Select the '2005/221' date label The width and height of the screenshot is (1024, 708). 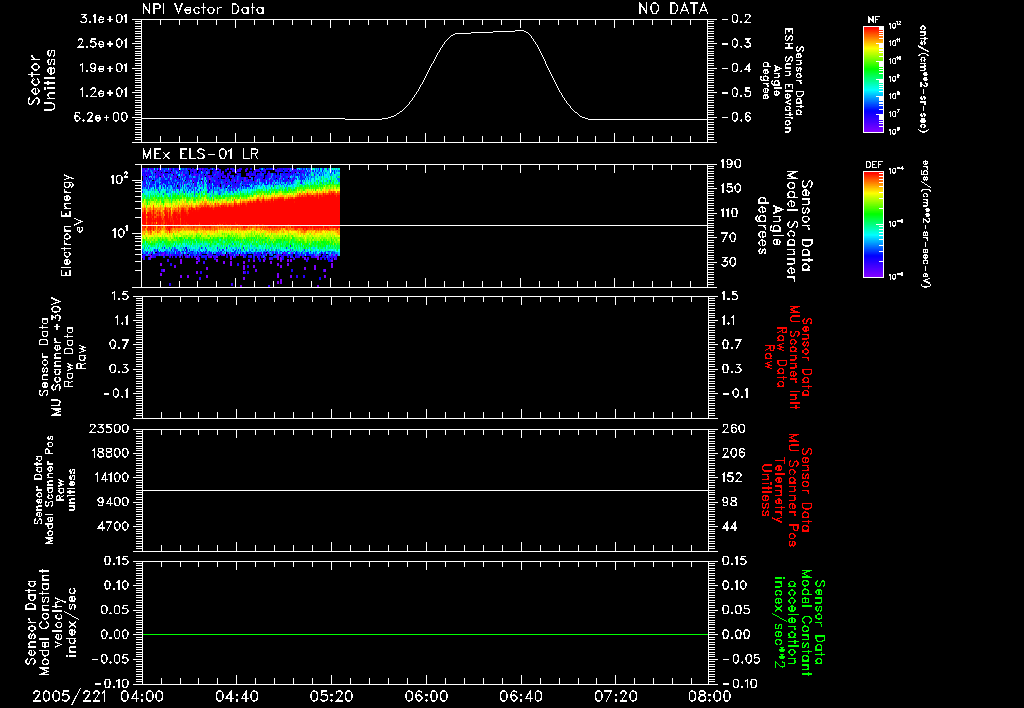(x=69, y=696)
